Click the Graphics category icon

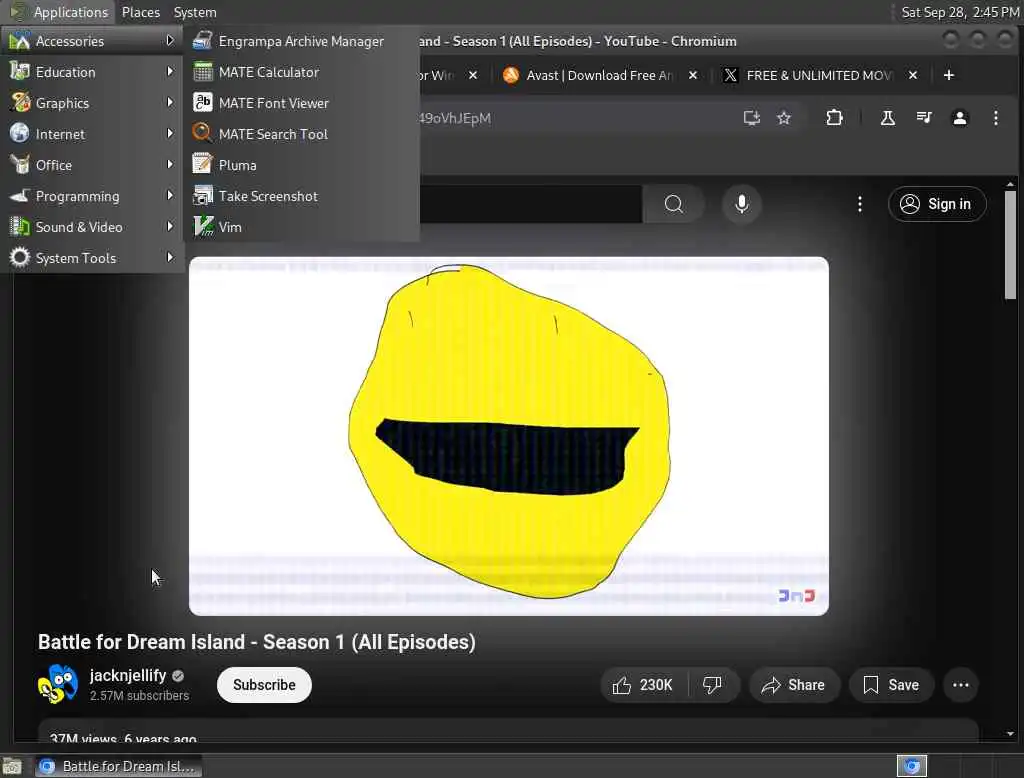pyautogui.click(x=20, y=103)
